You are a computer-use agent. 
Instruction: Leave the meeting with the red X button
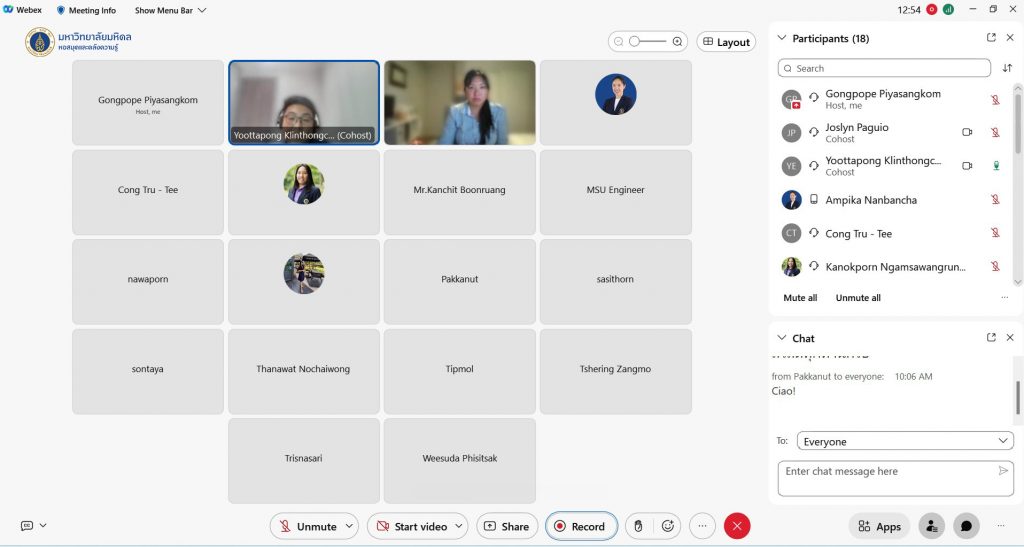click(737, 526)
